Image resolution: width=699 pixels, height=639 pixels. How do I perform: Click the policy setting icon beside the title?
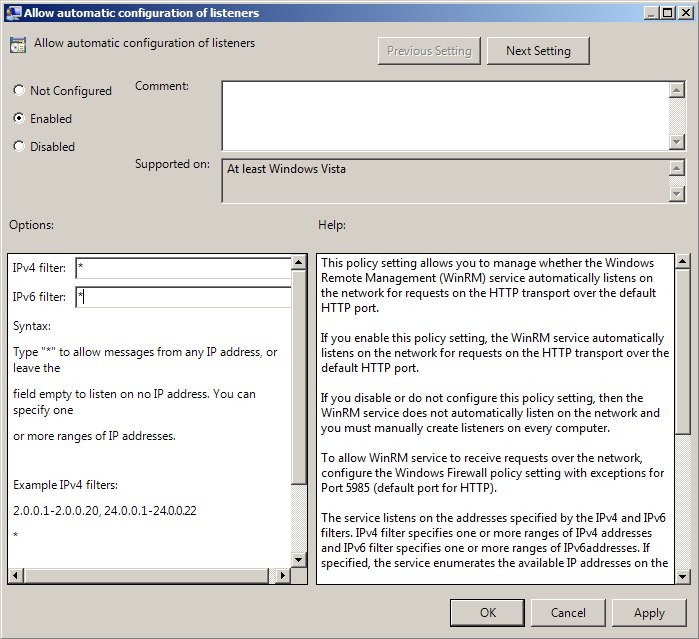coord(18,45)
